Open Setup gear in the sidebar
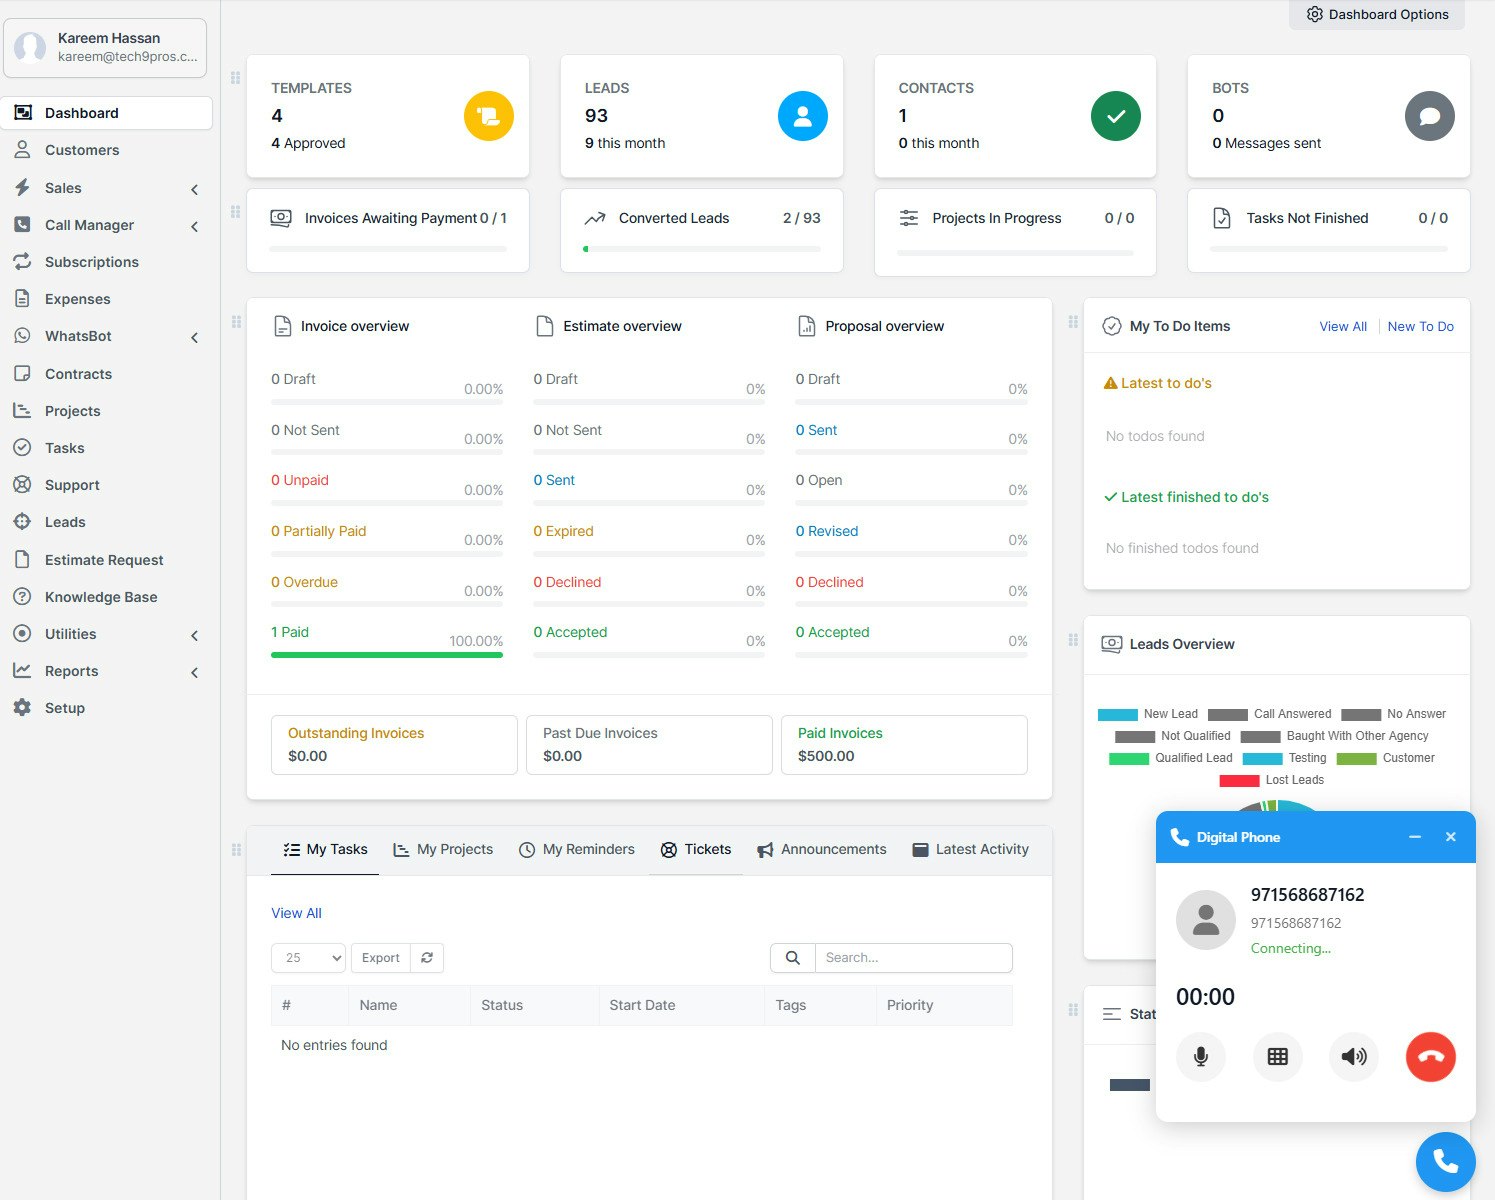The width and height of the screenshot is (1495, 1200). [22, 708]
